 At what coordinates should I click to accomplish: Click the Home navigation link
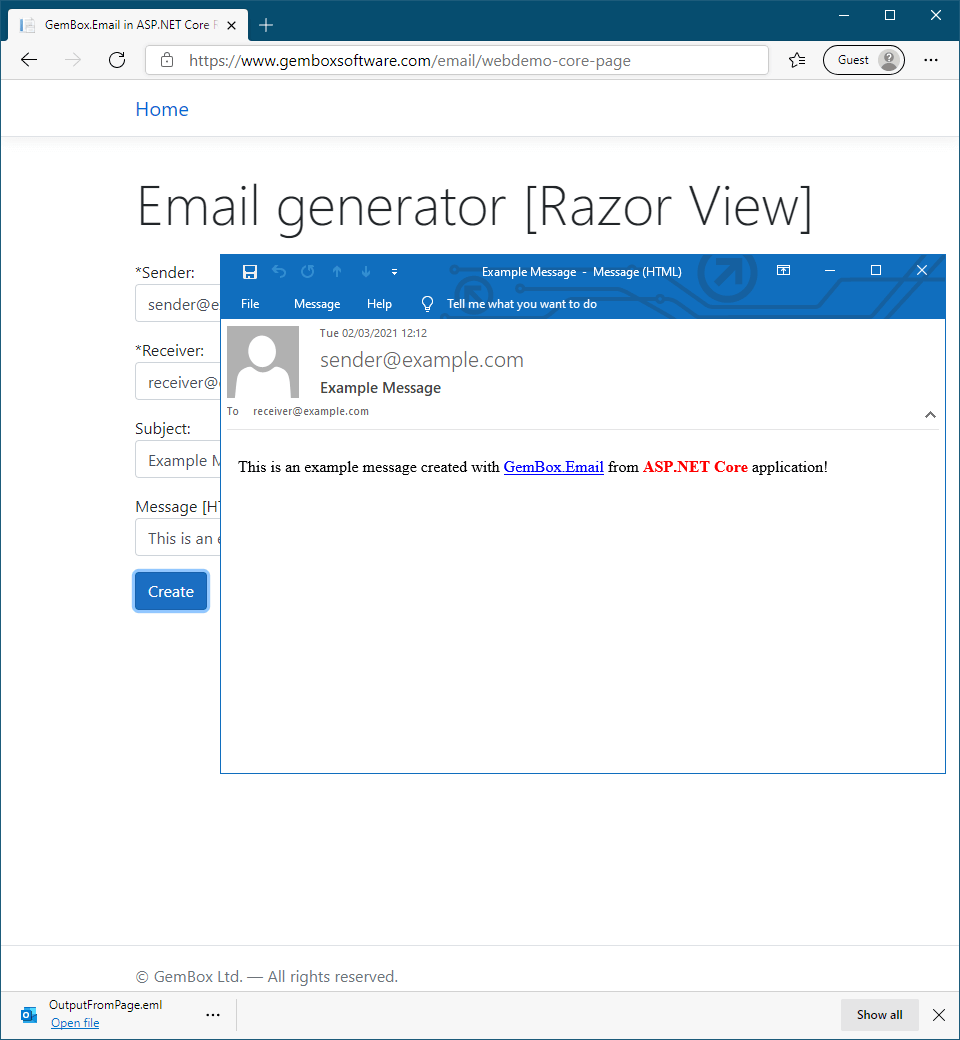tap(162, 110)
